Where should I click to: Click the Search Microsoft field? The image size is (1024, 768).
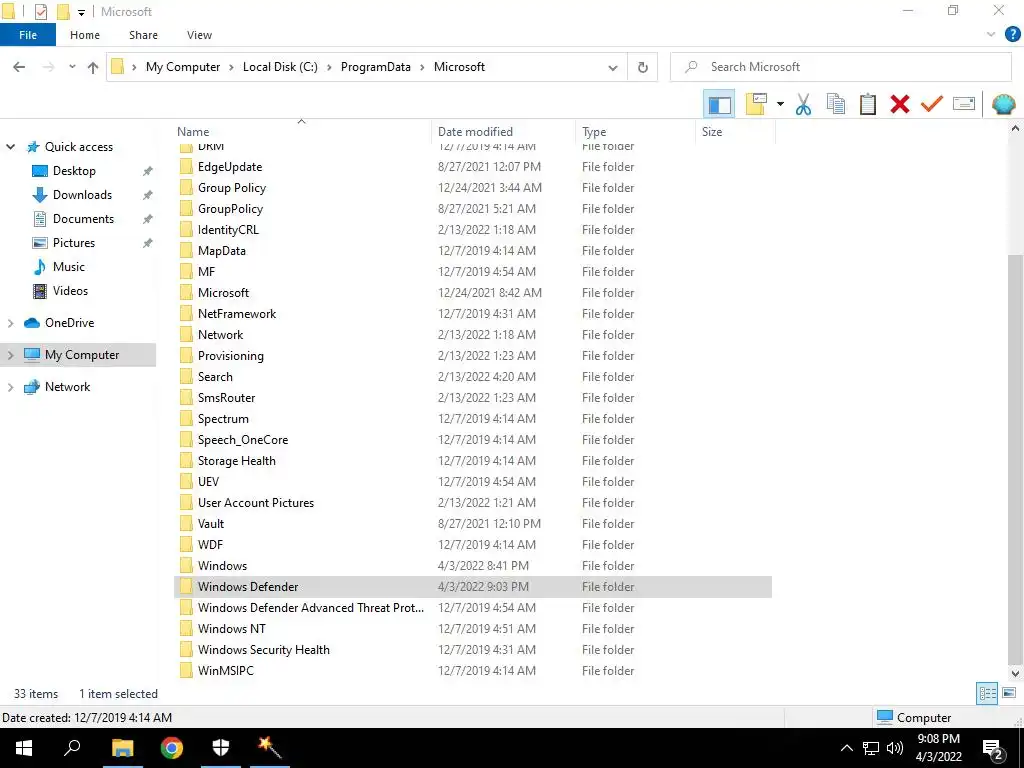tap(840, 67)
